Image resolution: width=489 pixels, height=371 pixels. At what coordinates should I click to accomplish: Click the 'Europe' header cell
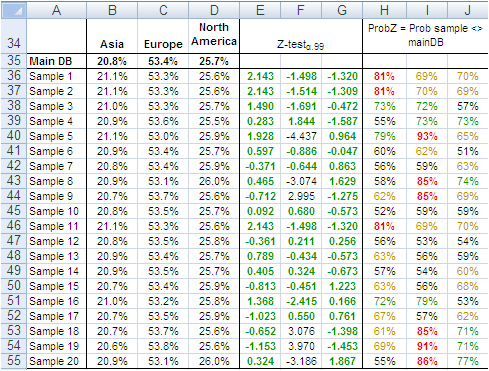click(x=163, y=36)
